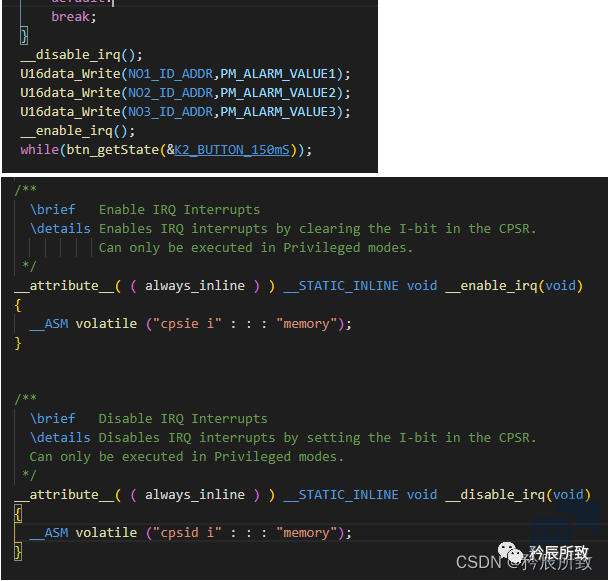
Task: Click the __disable_irq(void) function name definition
Action: tap(495, 495)
